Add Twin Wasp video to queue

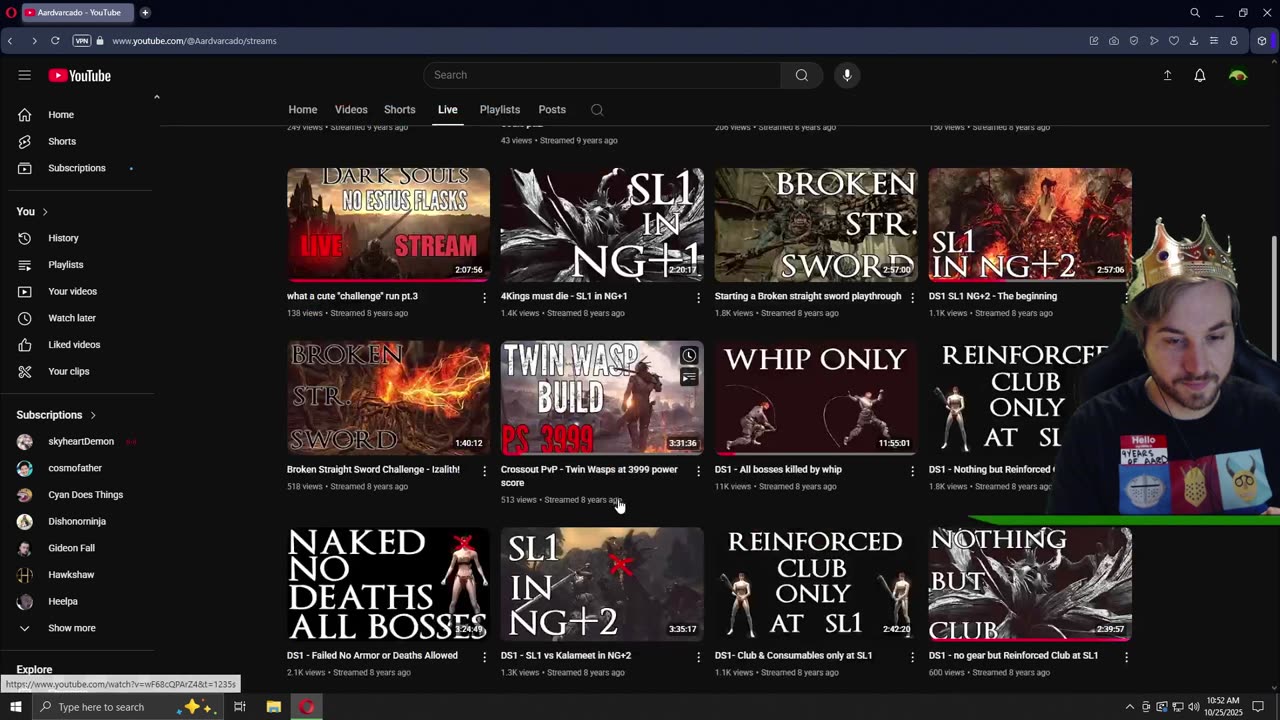pos(689,377)
